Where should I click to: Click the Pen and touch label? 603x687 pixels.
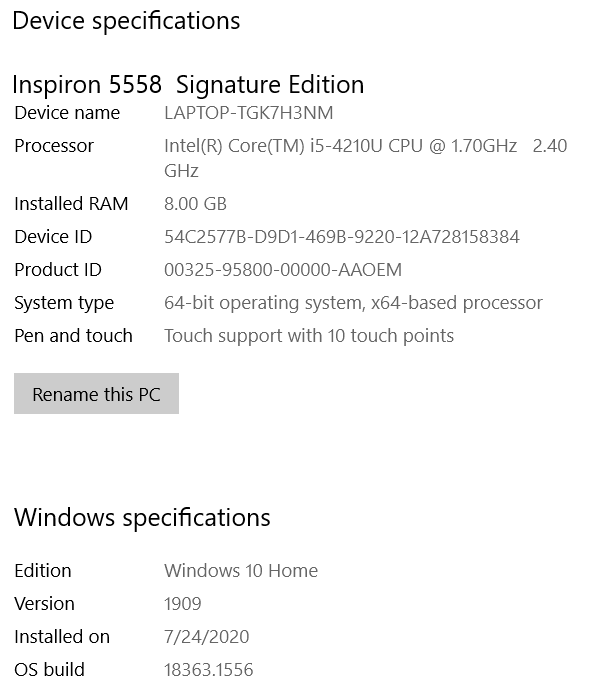coord(73,336)
